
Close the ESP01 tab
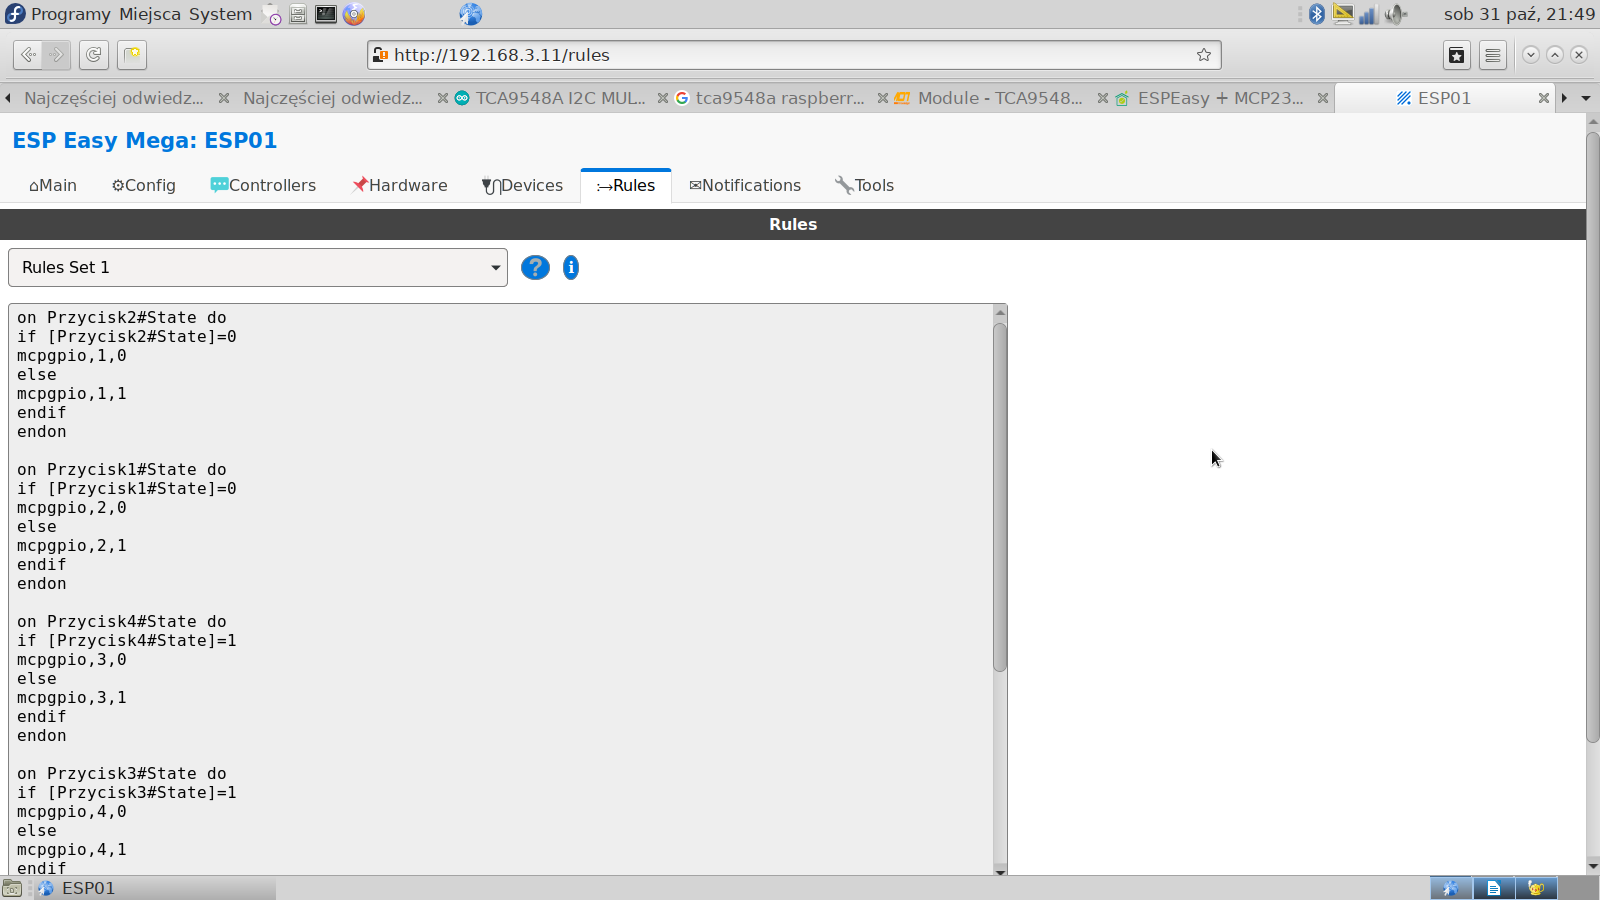[x=1543, y=98]
